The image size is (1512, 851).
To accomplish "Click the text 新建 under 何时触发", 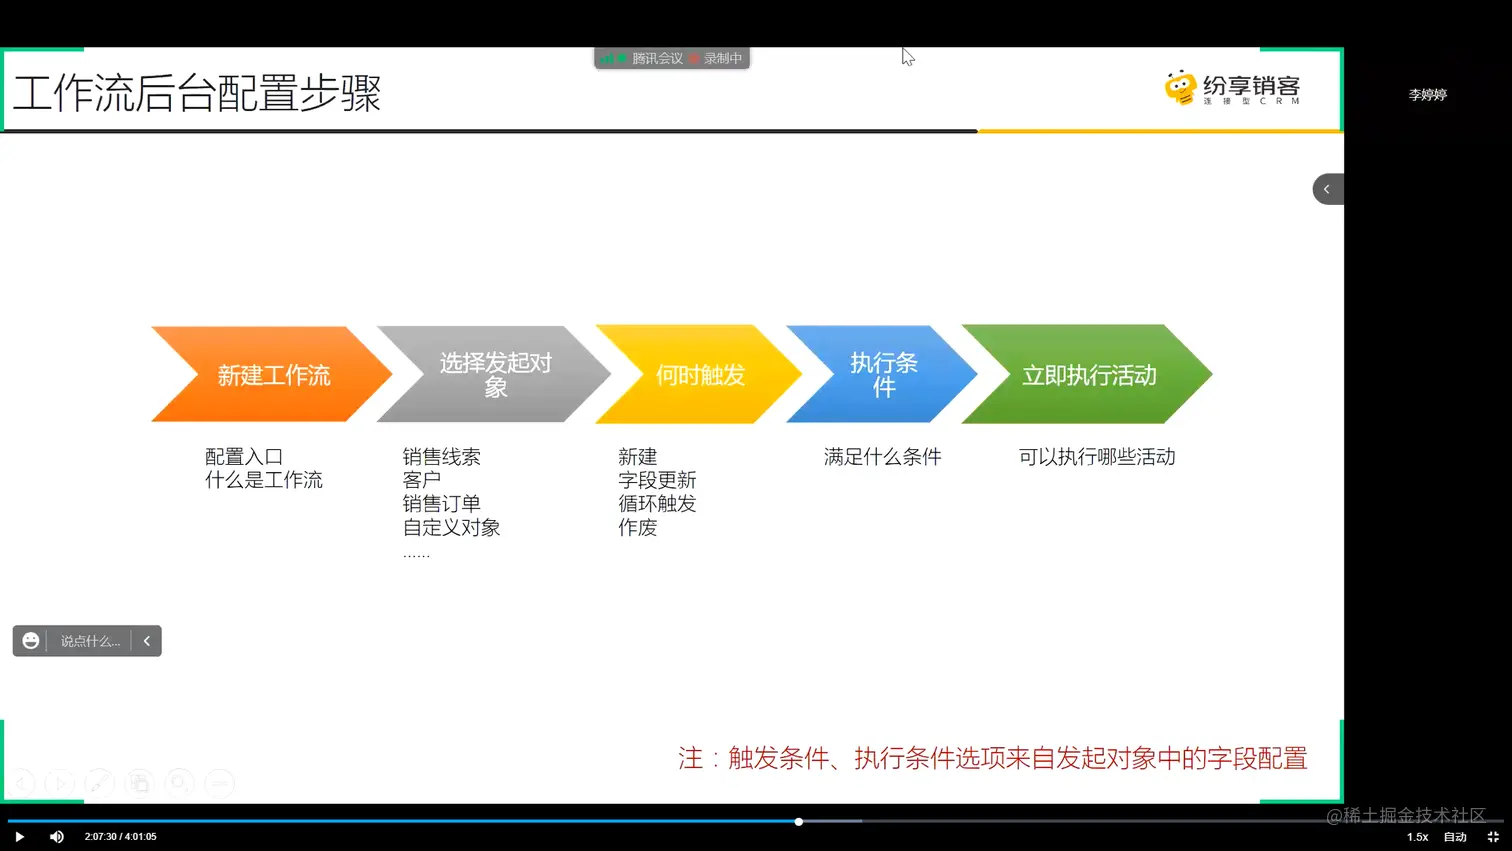I will (638, 457).
